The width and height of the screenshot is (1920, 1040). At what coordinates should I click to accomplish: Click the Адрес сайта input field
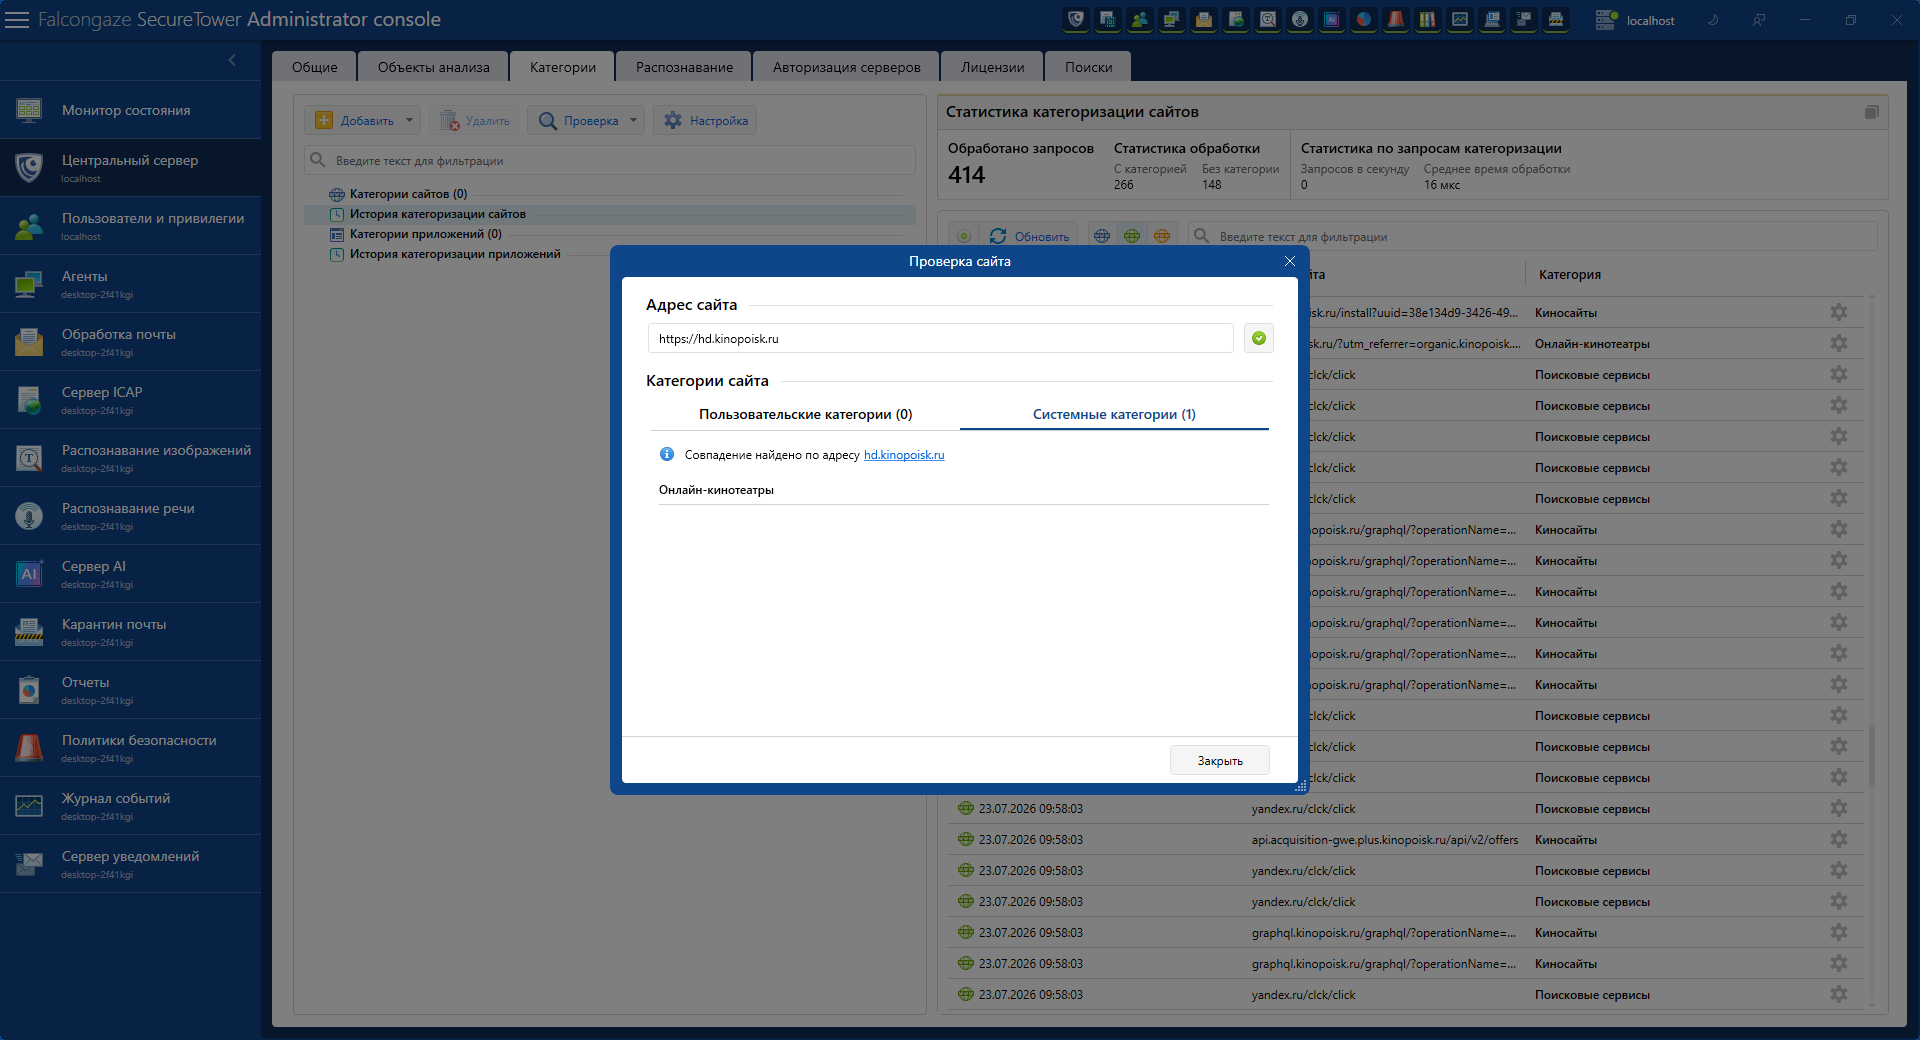tap(940, 338)
